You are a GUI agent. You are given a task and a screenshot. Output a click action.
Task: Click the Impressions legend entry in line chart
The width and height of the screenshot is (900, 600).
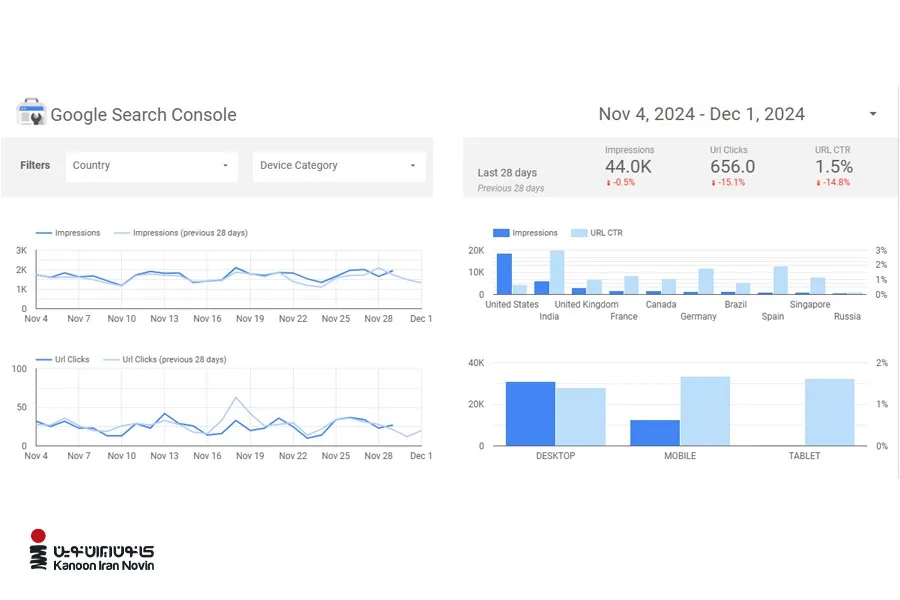[x=68, y=233]
